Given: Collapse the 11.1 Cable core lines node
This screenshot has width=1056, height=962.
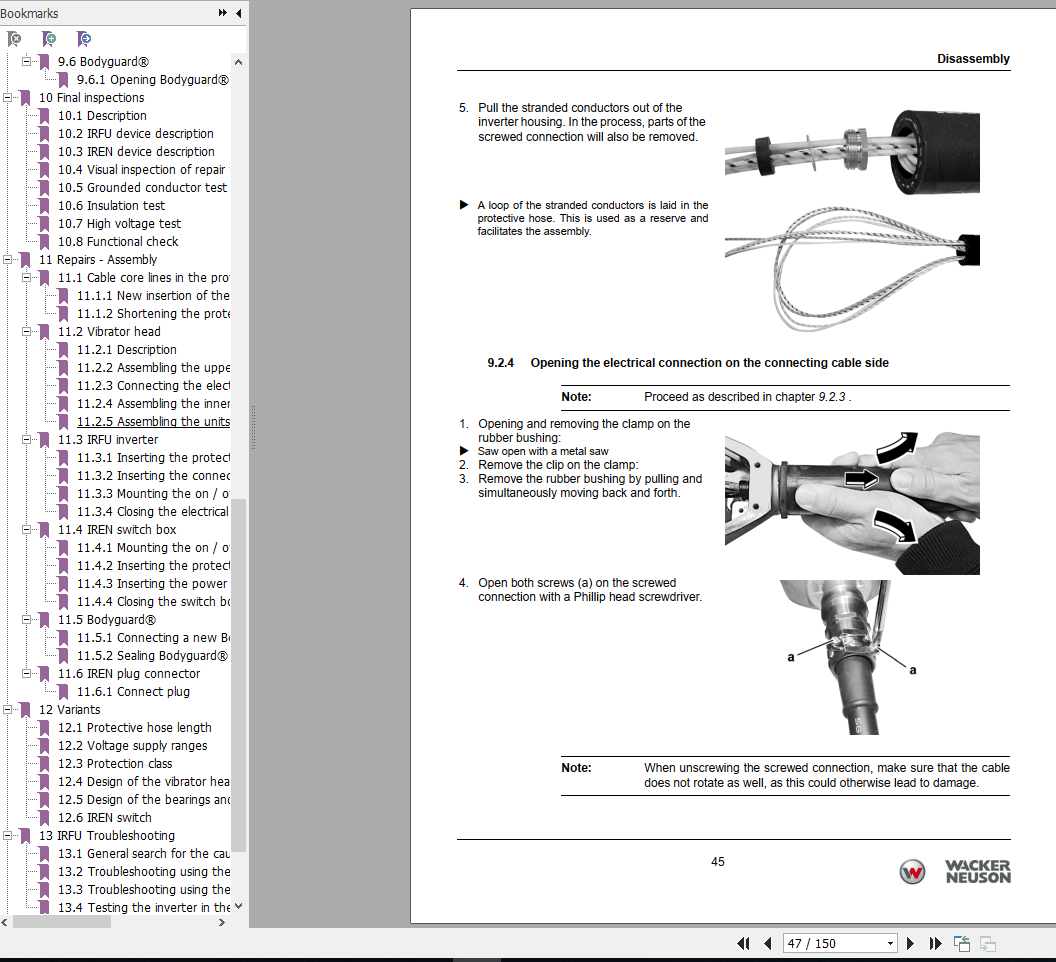Looking at the screenshot, I should pos(26,278).
